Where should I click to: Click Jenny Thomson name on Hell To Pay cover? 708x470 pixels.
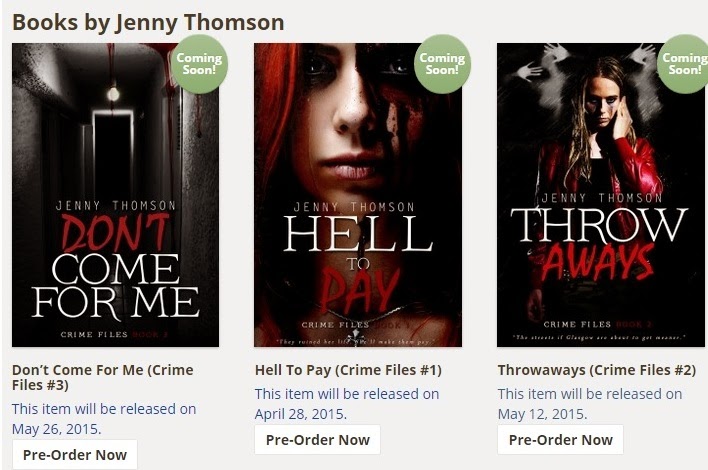pyautogui.click(x=354, y=207)
